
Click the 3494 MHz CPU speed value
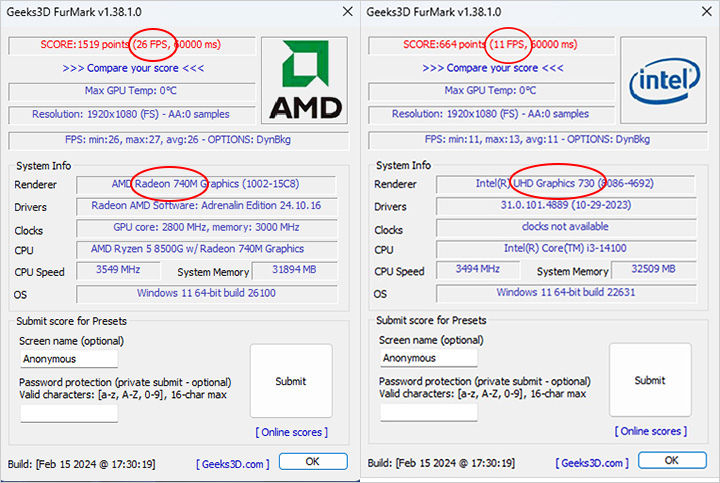478,270
